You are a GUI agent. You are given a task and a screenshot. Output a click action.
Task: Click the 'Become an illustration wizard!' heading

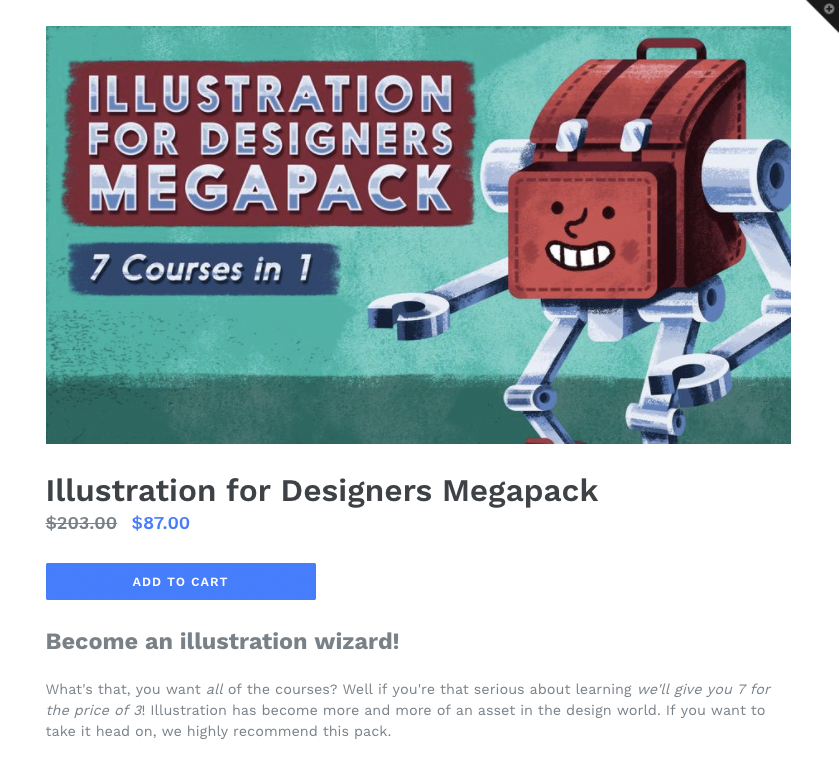coord(223,641)
